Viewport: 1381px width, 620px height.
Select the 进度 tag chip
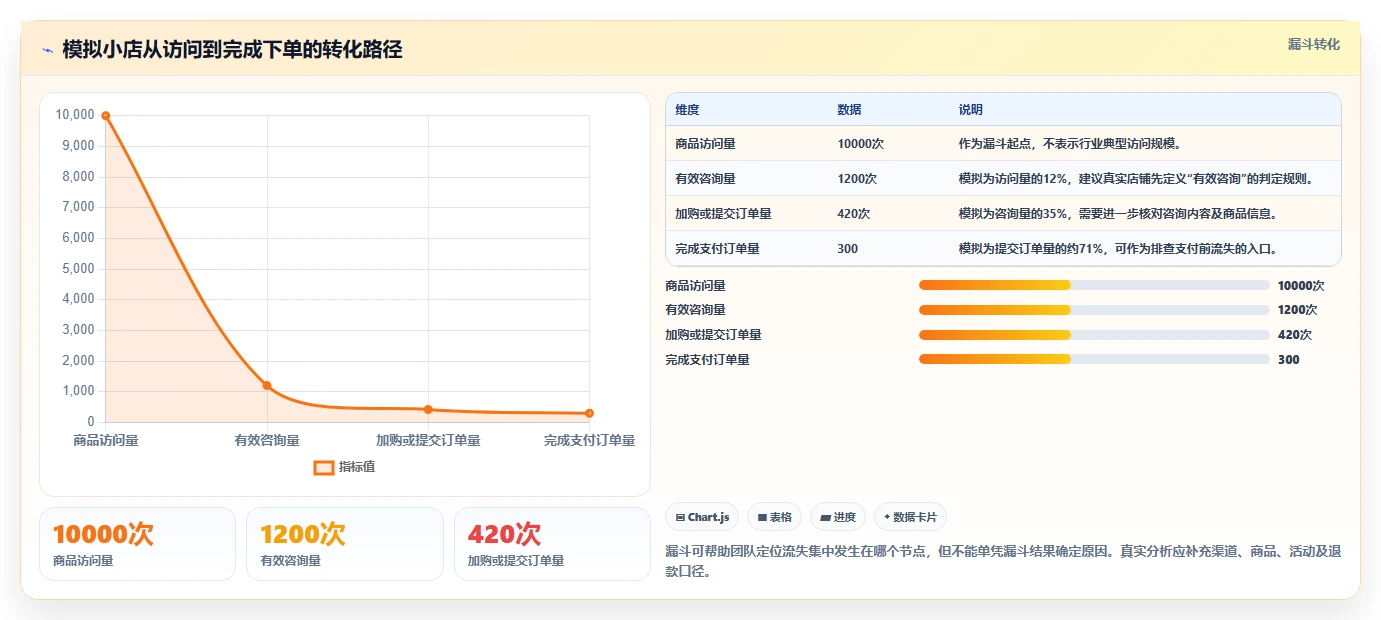tap(838, 517)
